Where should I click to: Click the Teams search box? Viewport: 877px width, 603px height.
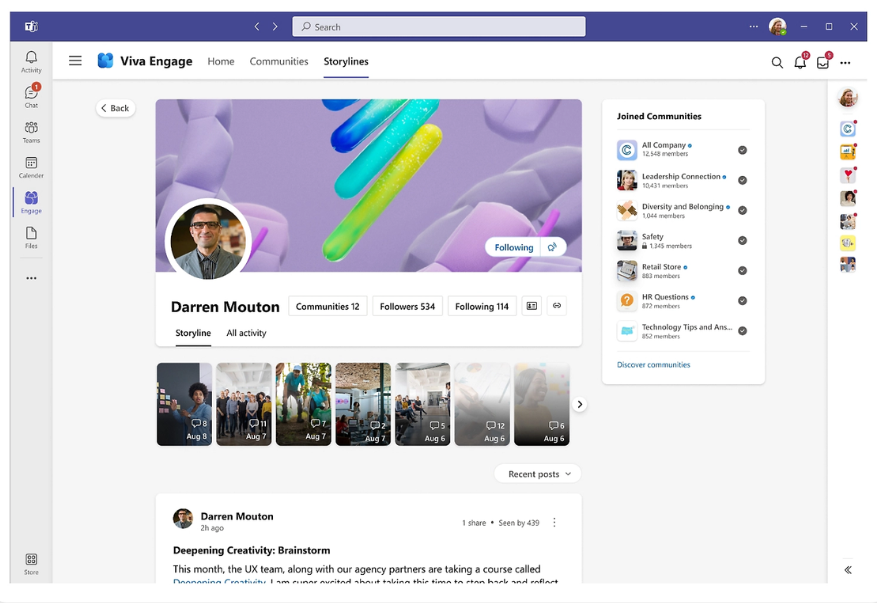438,27
